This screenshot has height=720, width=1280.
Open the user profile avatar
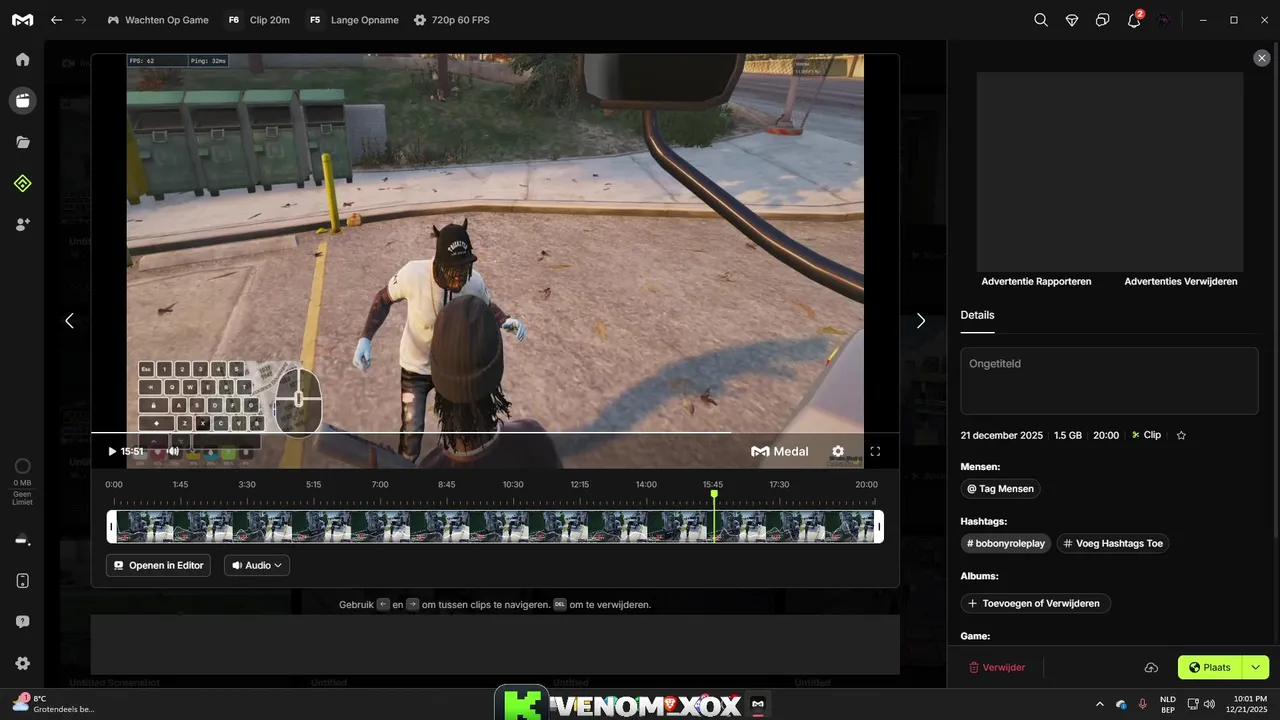(x=1165, y=20)
